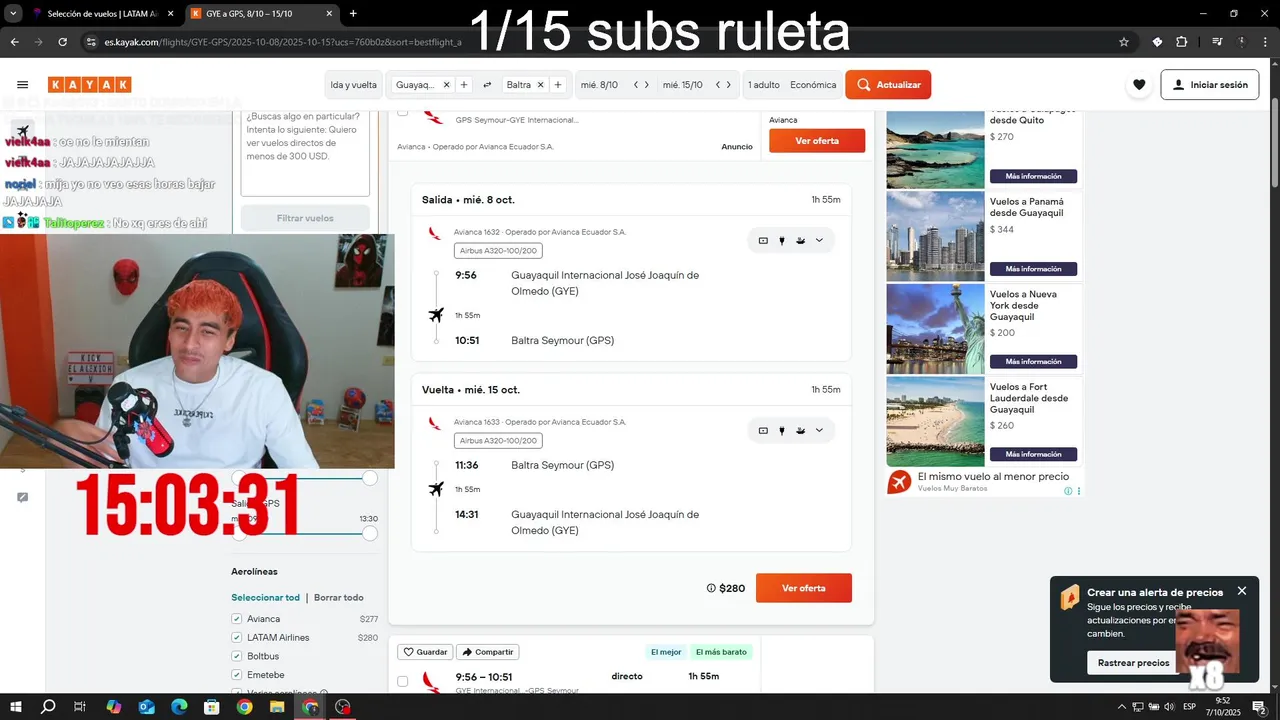Toggle the Emetebe checkbox
This screenshot has width=1280, height=720.
(x=237, y=675)
